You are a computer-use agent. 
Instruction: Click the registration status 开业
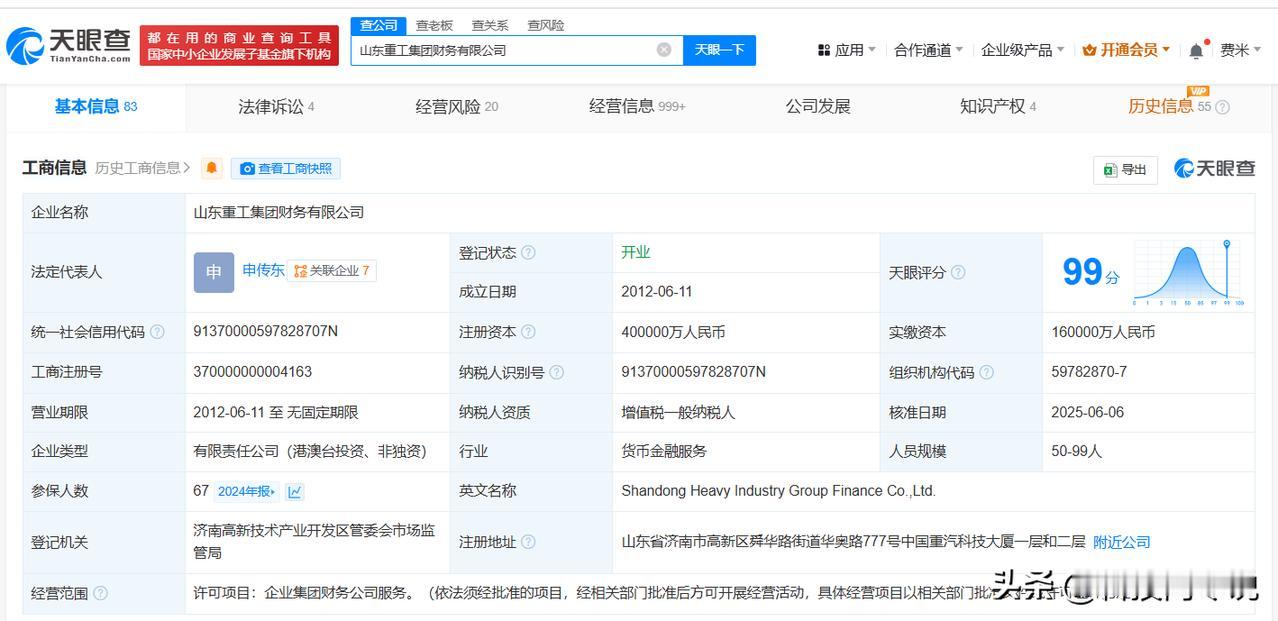click(636, 252)
